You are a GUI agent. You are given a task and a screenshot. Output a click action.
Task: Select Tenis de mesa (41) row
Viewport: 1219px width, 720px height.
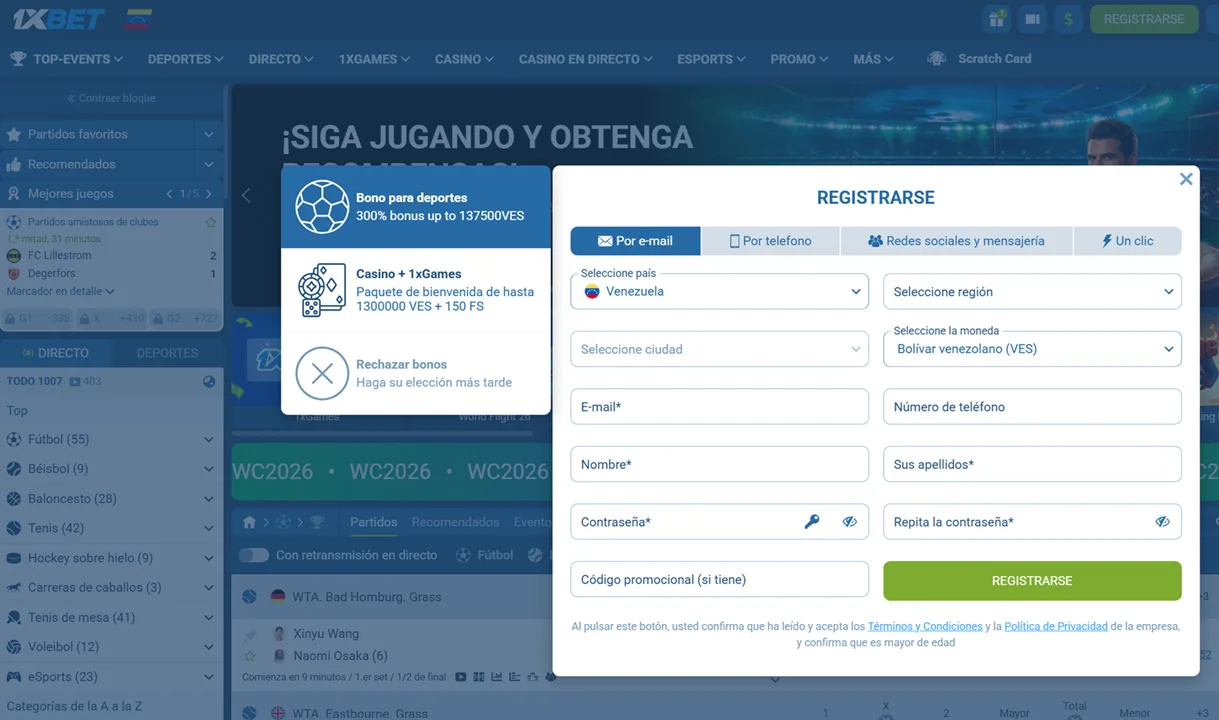click(111, 617)
